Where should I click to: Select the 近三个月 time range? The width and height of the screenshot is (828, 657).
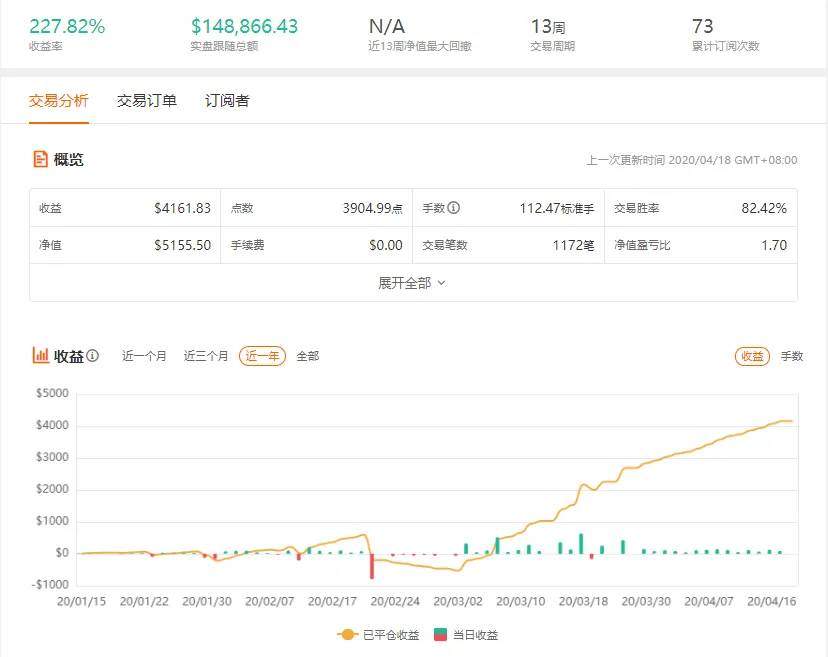pos(206,356)
